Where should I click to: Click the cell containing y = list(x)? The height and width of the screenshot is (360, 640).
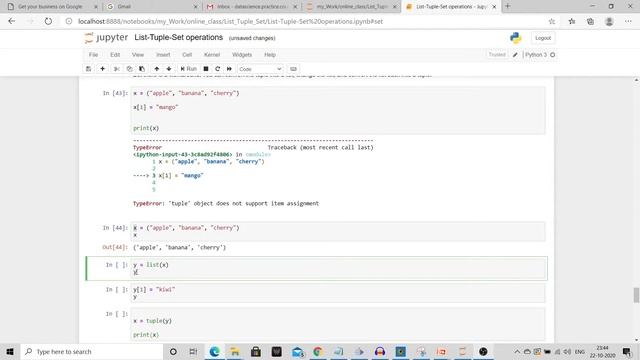[x=338, y=268]
